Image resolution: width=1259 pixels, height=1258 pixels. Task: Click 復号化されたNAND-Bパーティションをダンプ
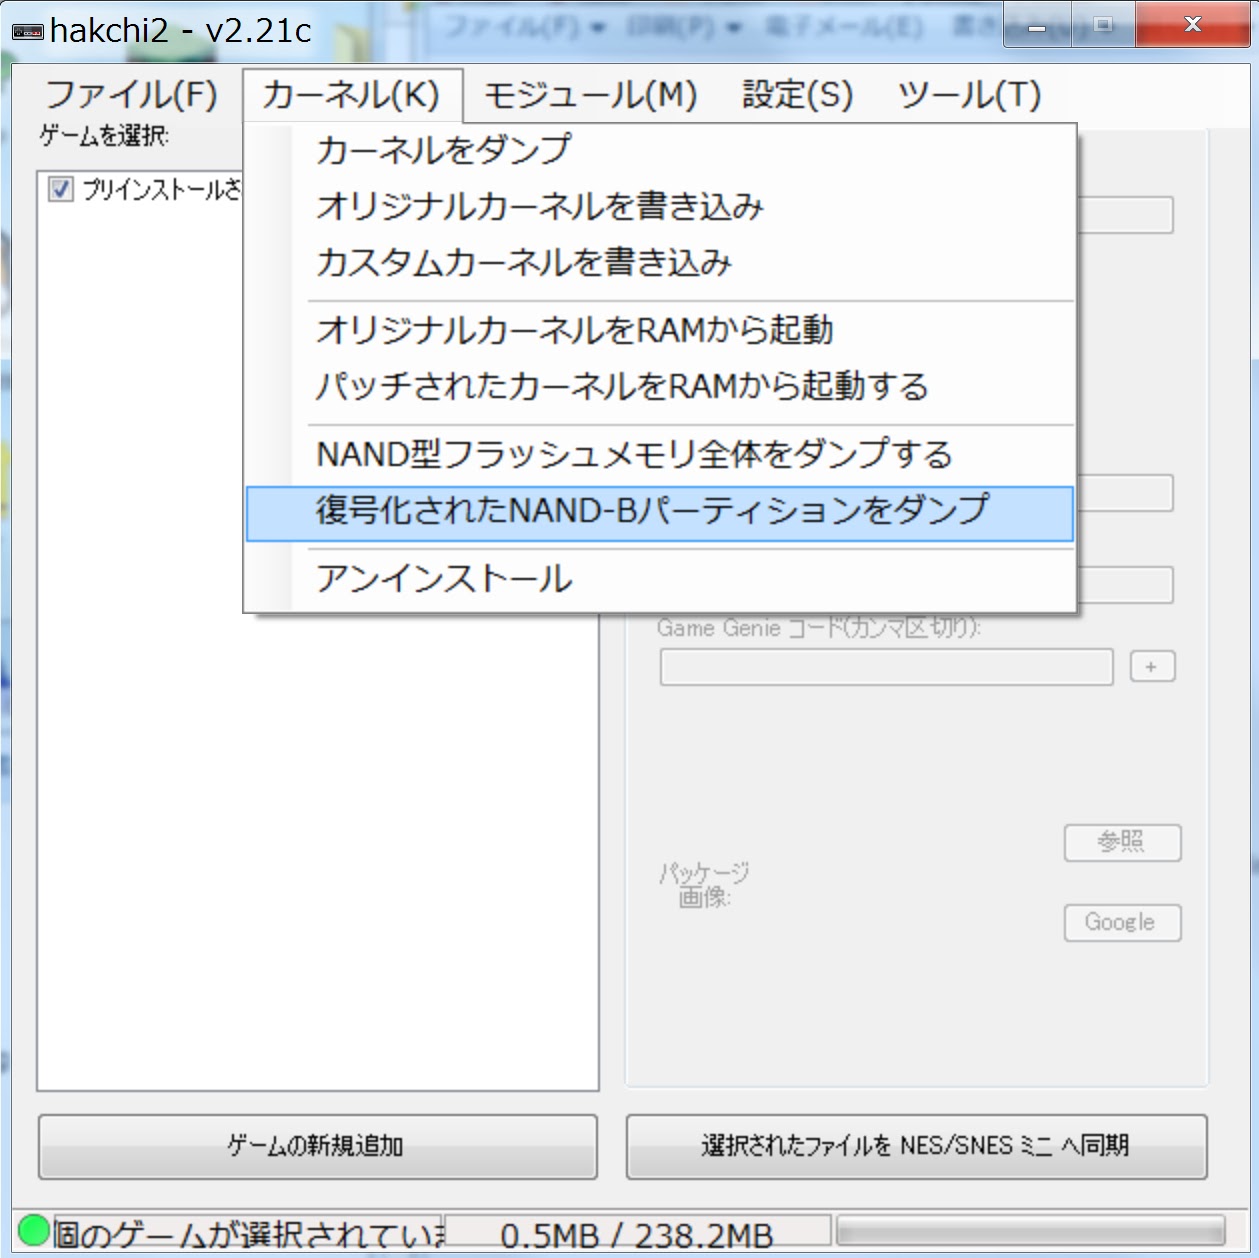[x=660, y=513]
